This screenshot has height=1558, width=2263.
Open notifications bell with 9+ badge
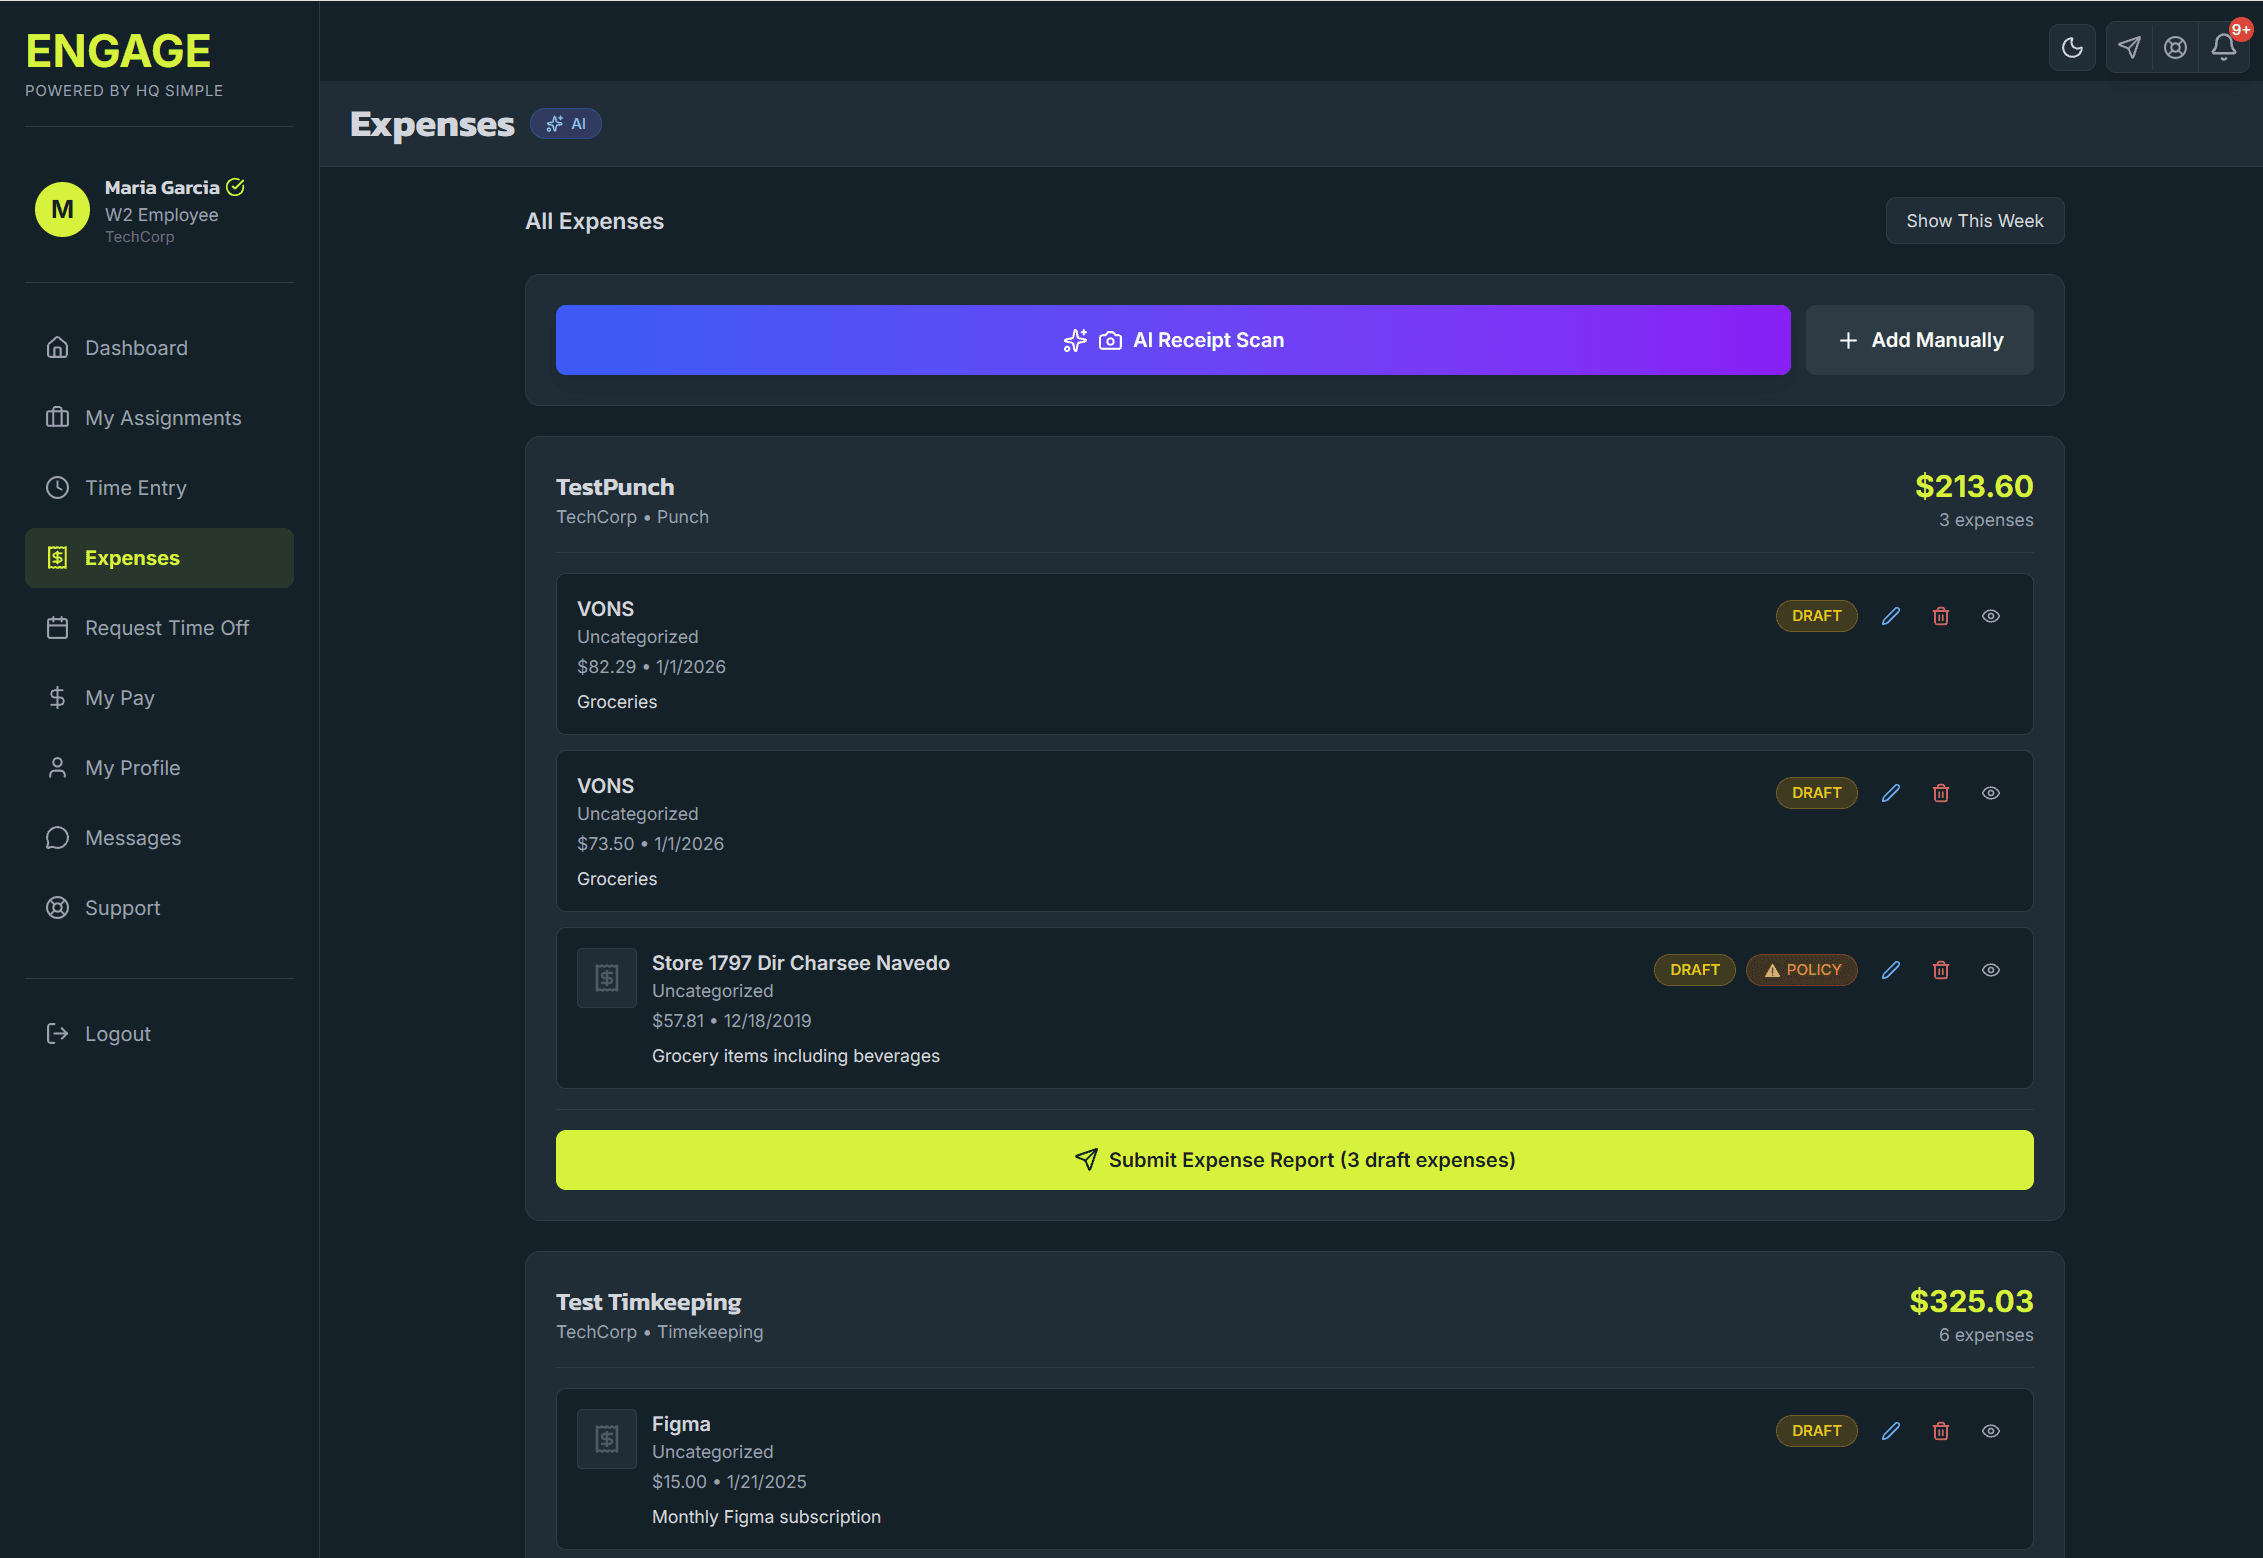point(2223,47)
